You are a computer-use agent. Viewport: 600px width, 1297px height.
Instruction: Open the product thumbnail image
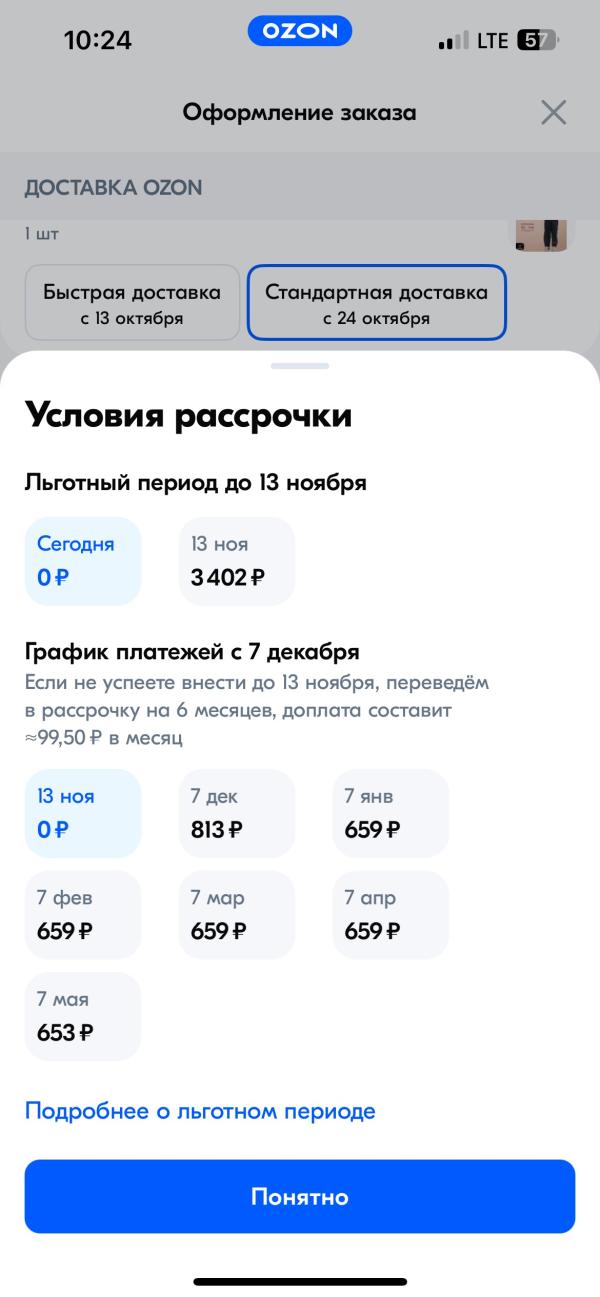click(x=541, y=235)
